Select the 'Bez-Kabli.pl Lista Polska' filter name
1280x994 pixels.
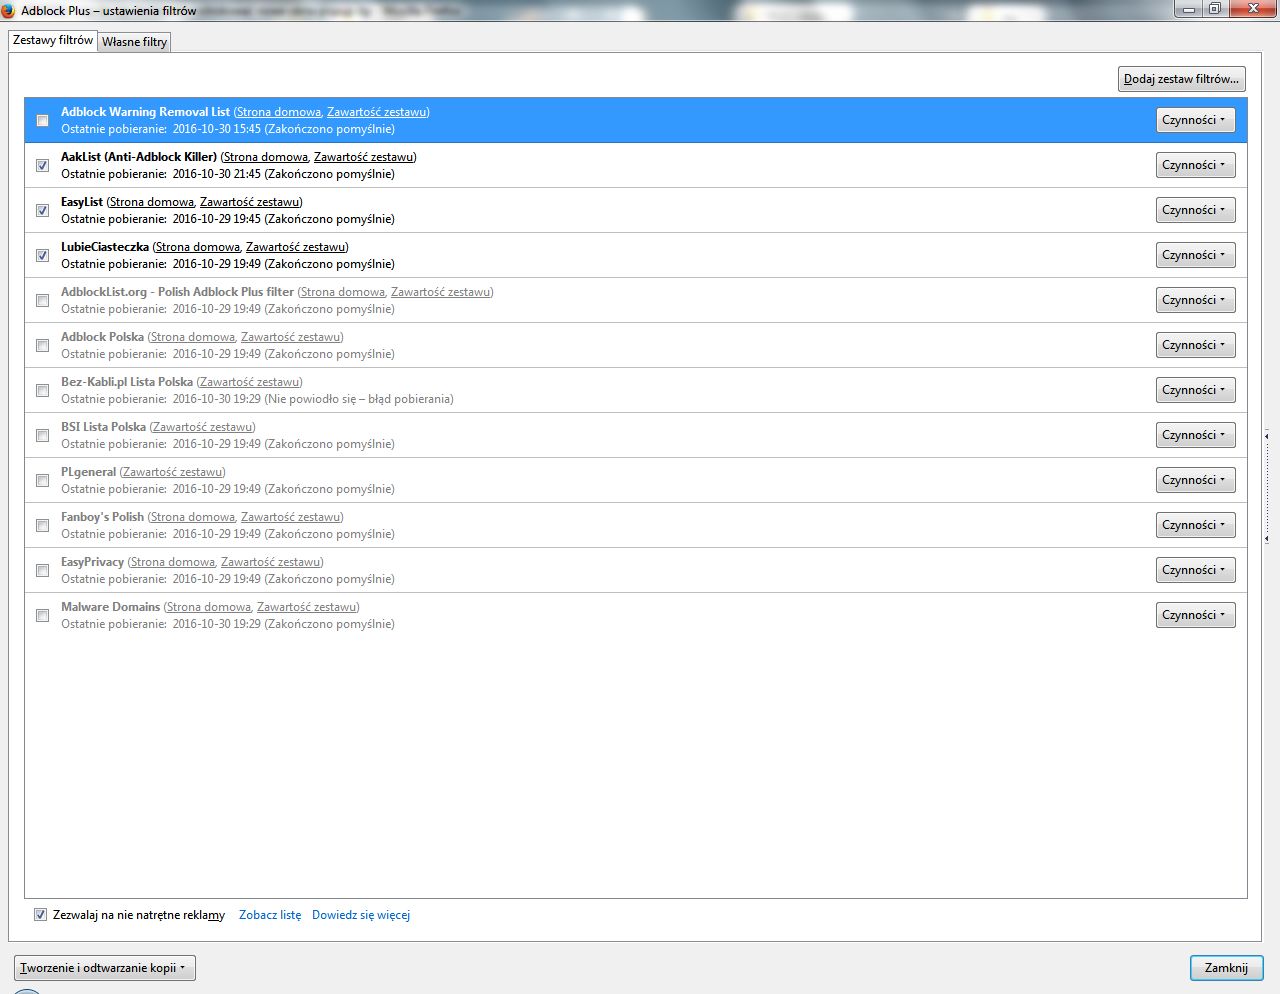pos(127,382)
